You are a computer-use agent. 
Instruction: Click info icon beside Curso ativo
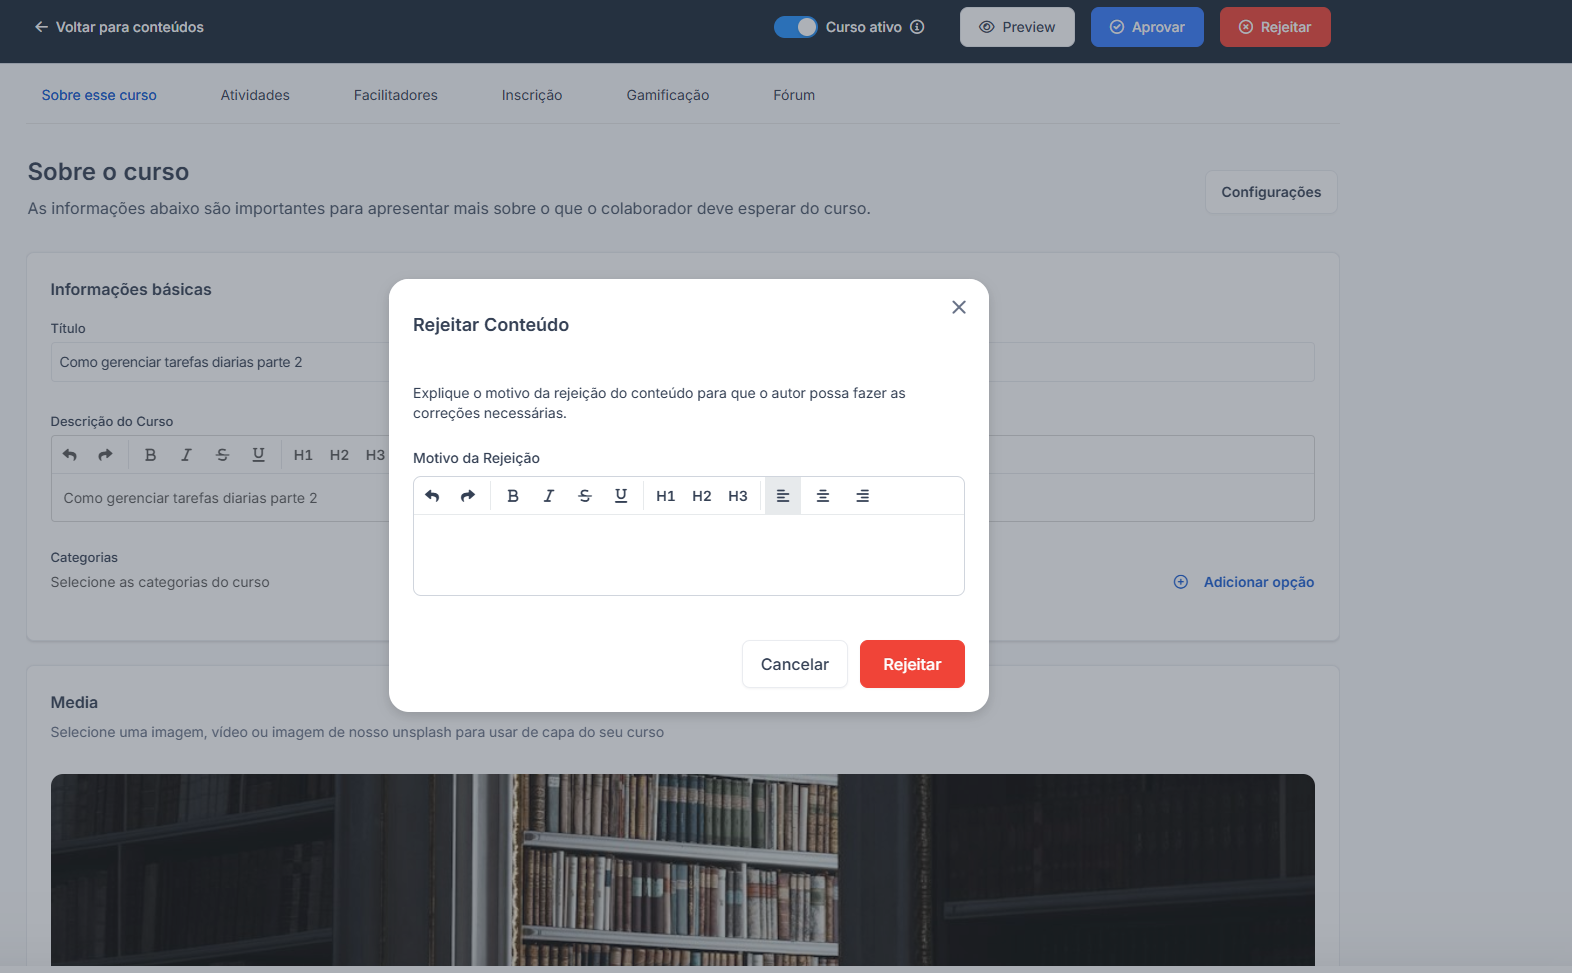click(917, 27)
